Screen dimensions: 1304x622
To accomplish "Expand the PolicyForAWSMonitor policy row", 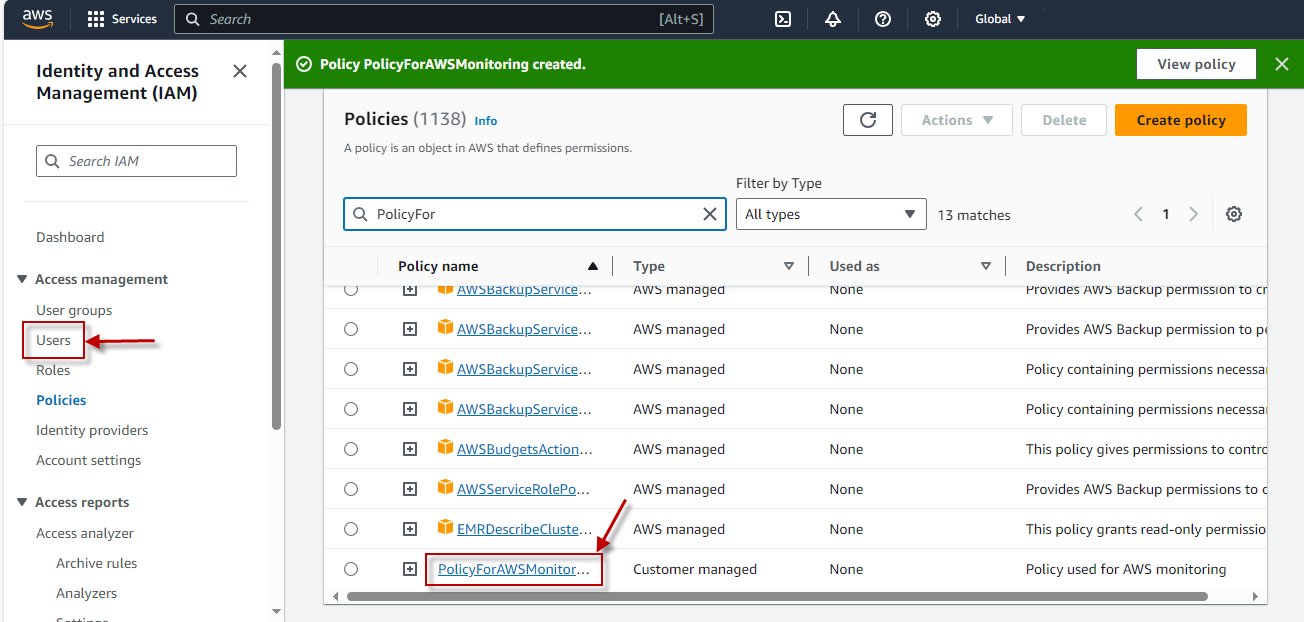I will click(410, 569).
